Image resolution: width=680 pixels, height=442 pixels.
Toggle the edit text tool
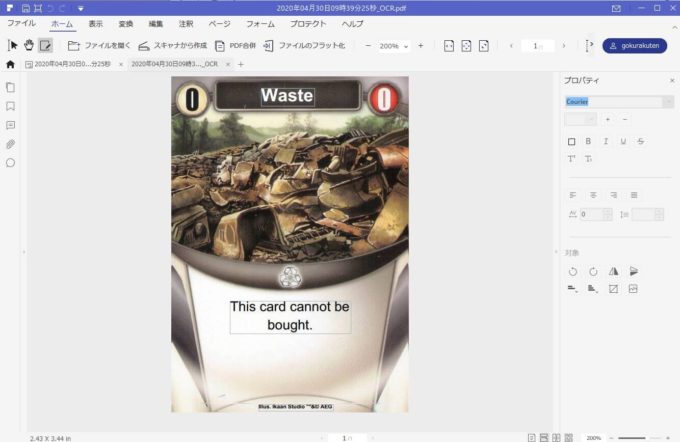tap(45, 45)
